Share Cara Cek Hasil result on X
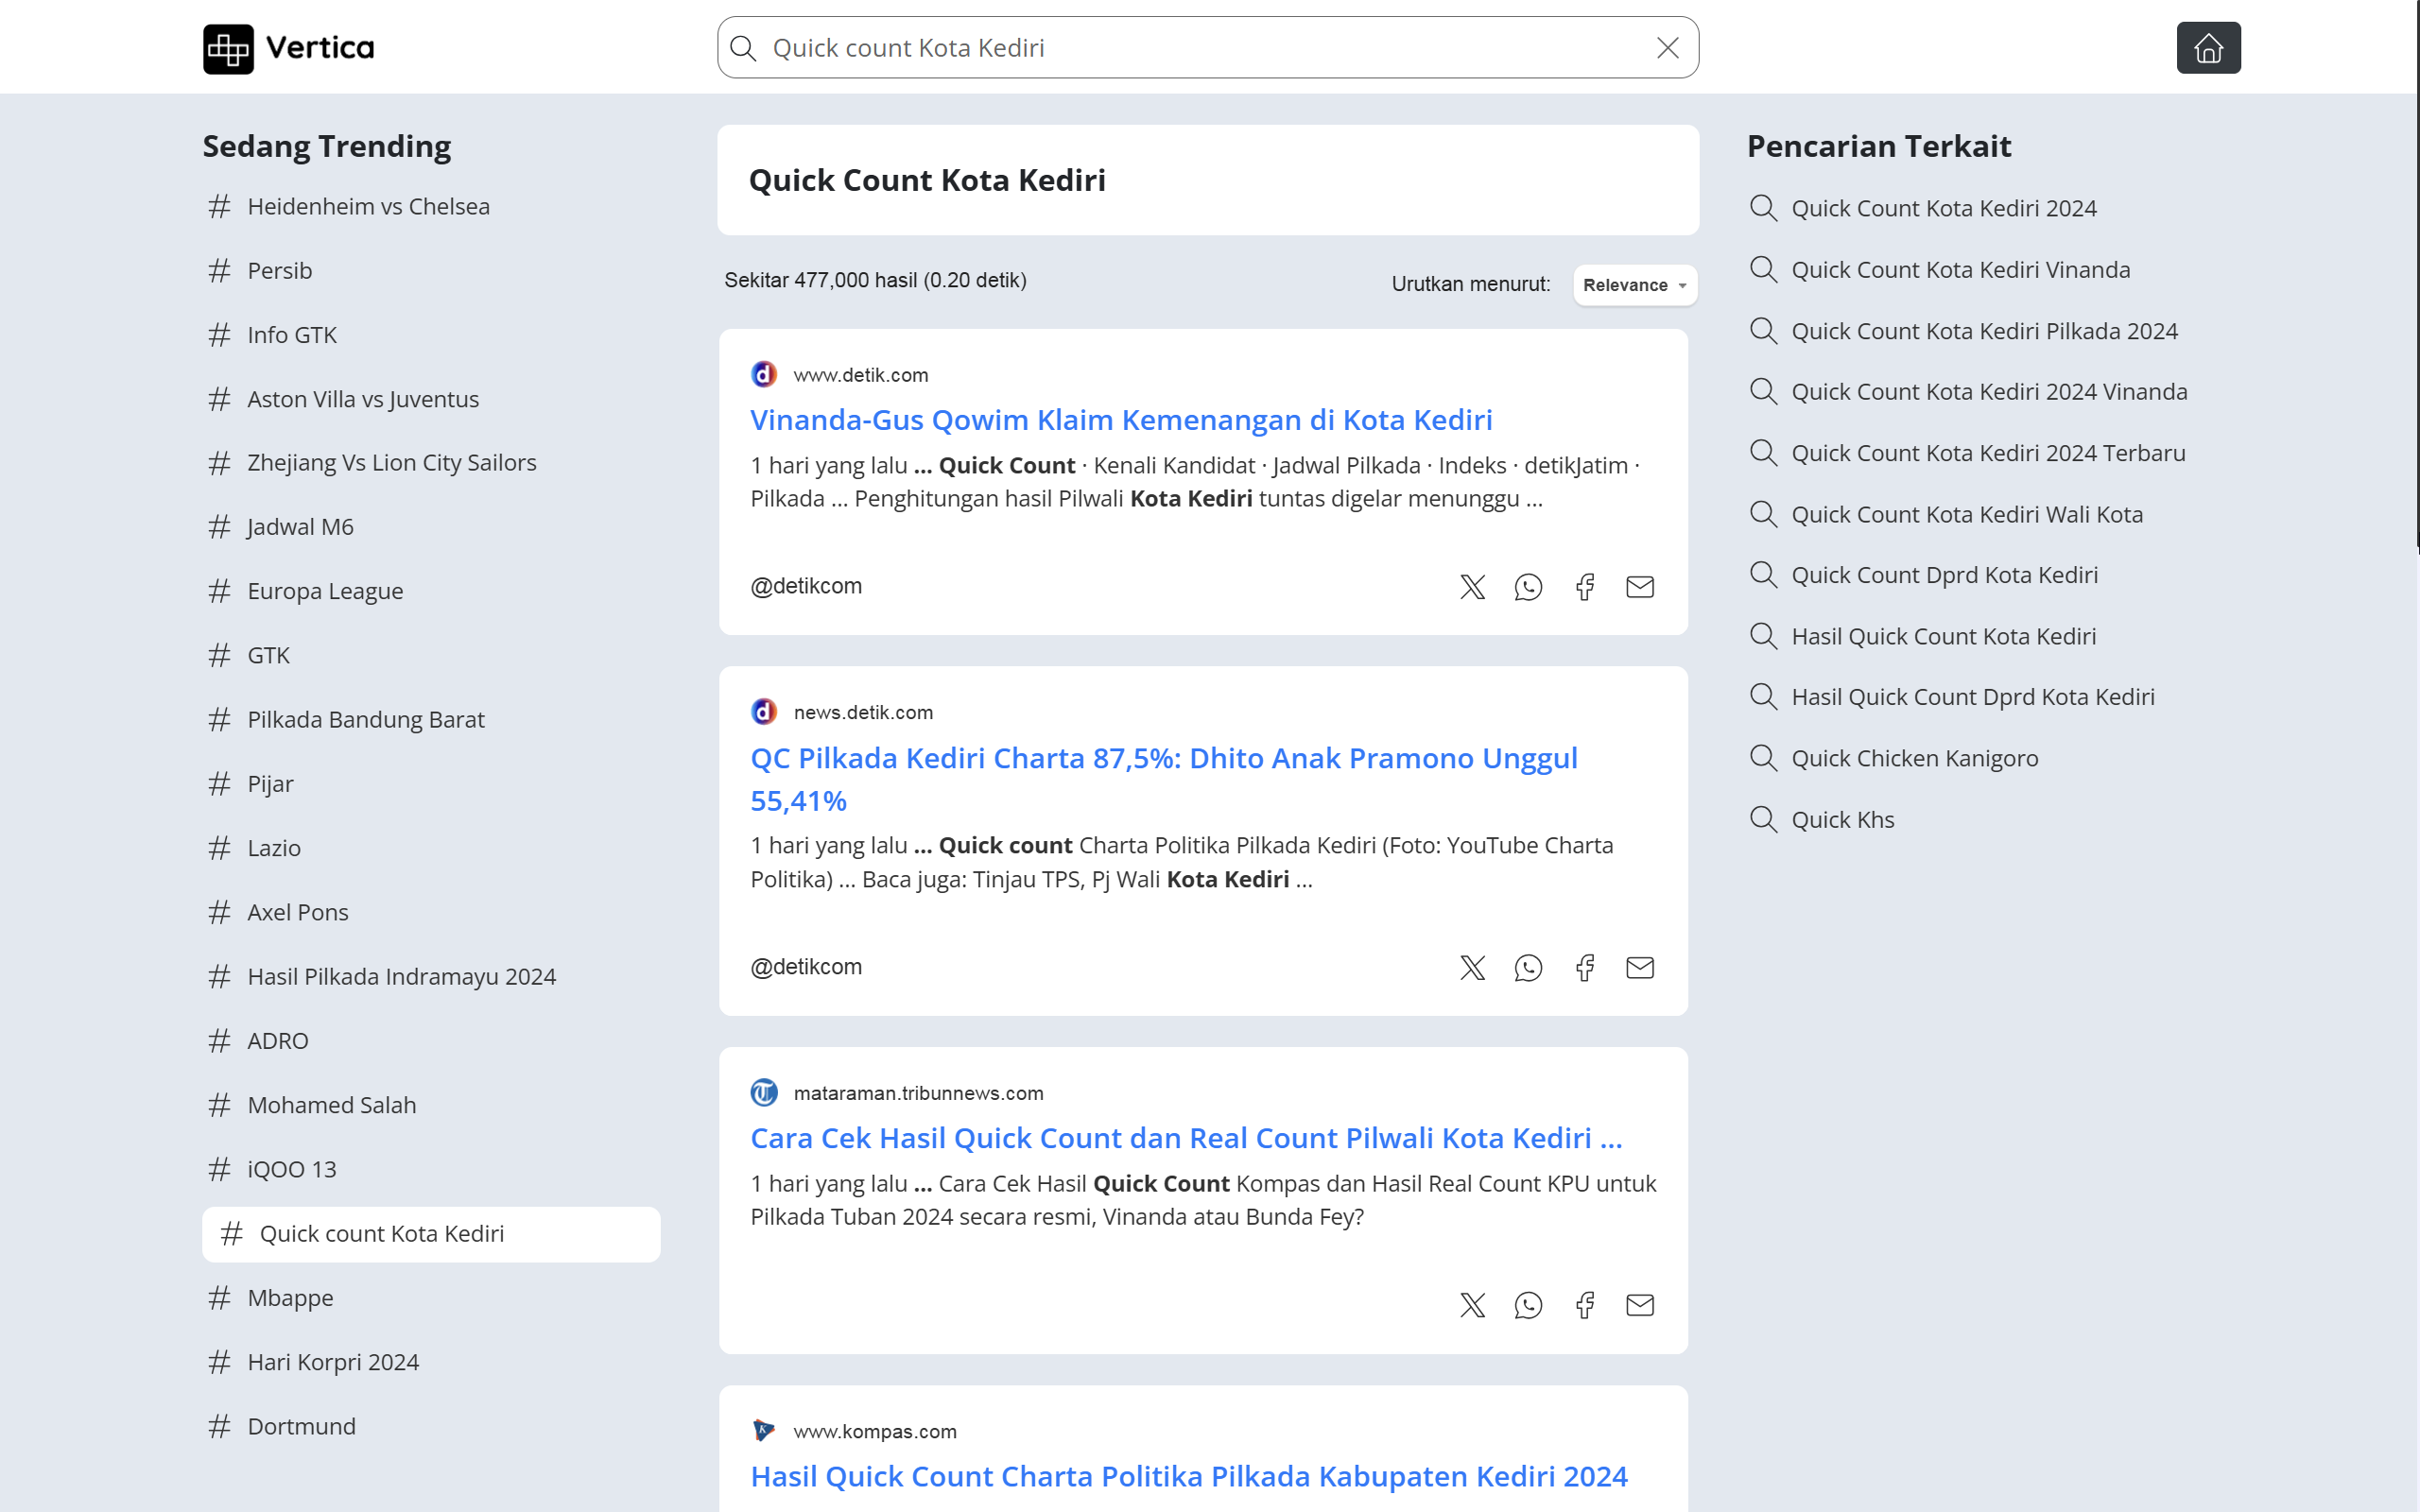2420x1512 pixels. coord(1472,1305)
